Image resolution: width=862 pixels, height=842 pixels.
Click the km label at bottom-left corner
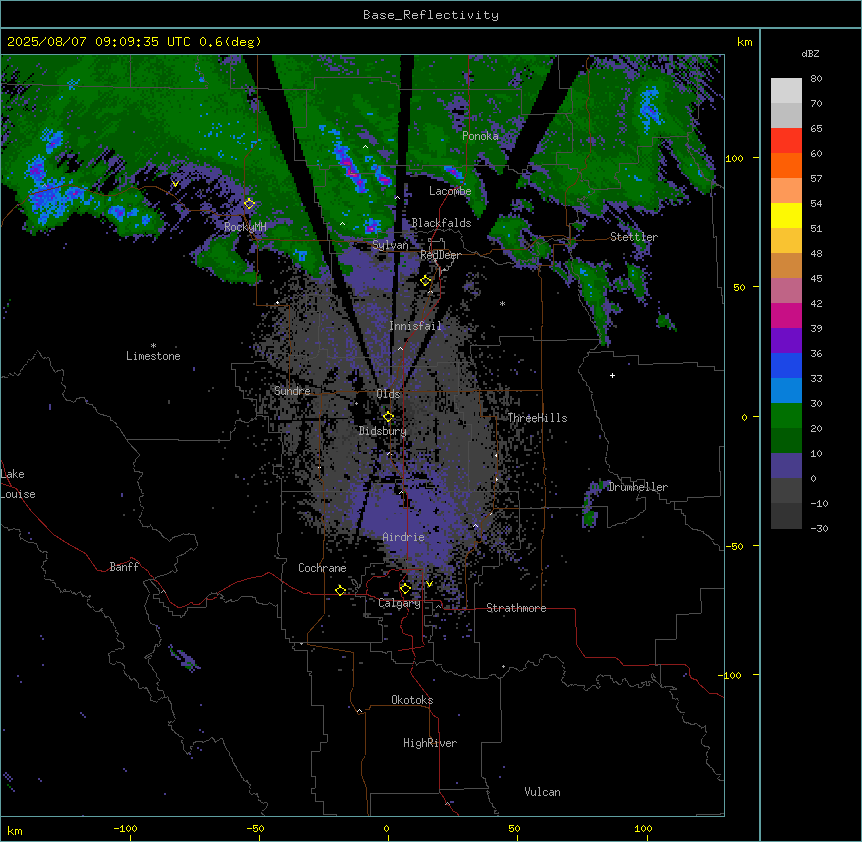15,830
